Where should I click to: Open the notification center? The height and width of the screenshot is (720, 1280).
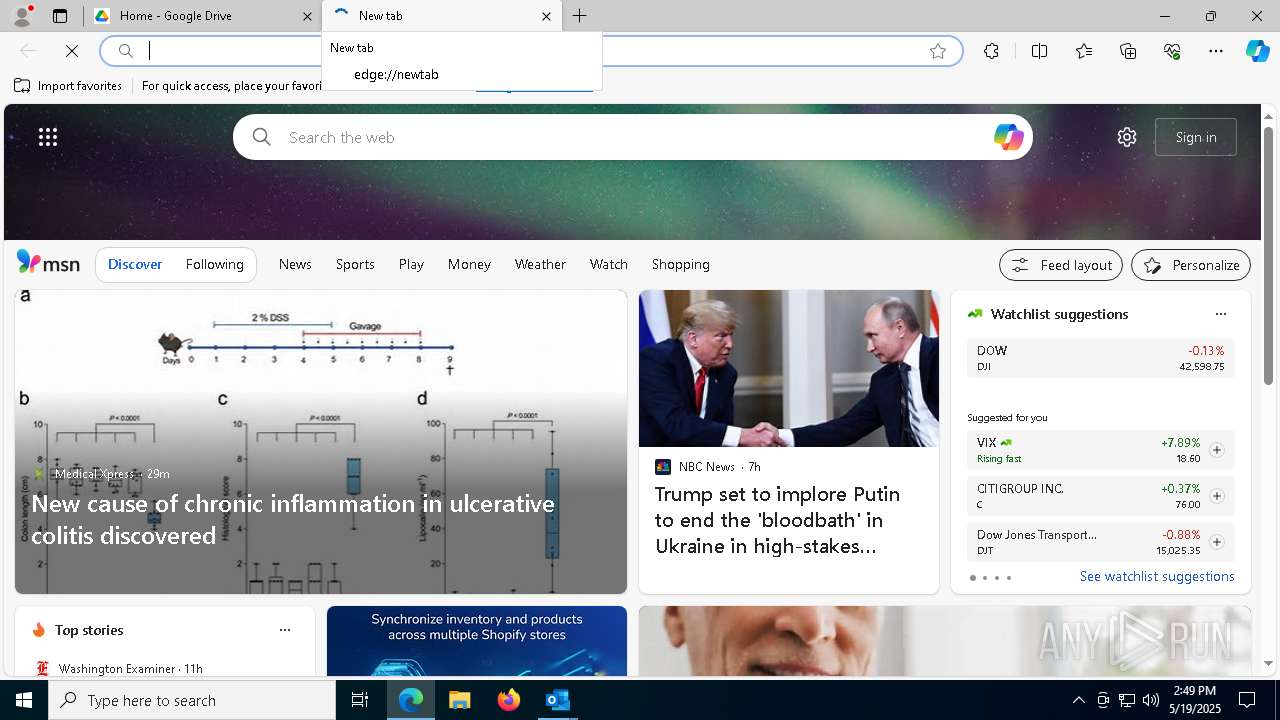tap(1247, 700)
